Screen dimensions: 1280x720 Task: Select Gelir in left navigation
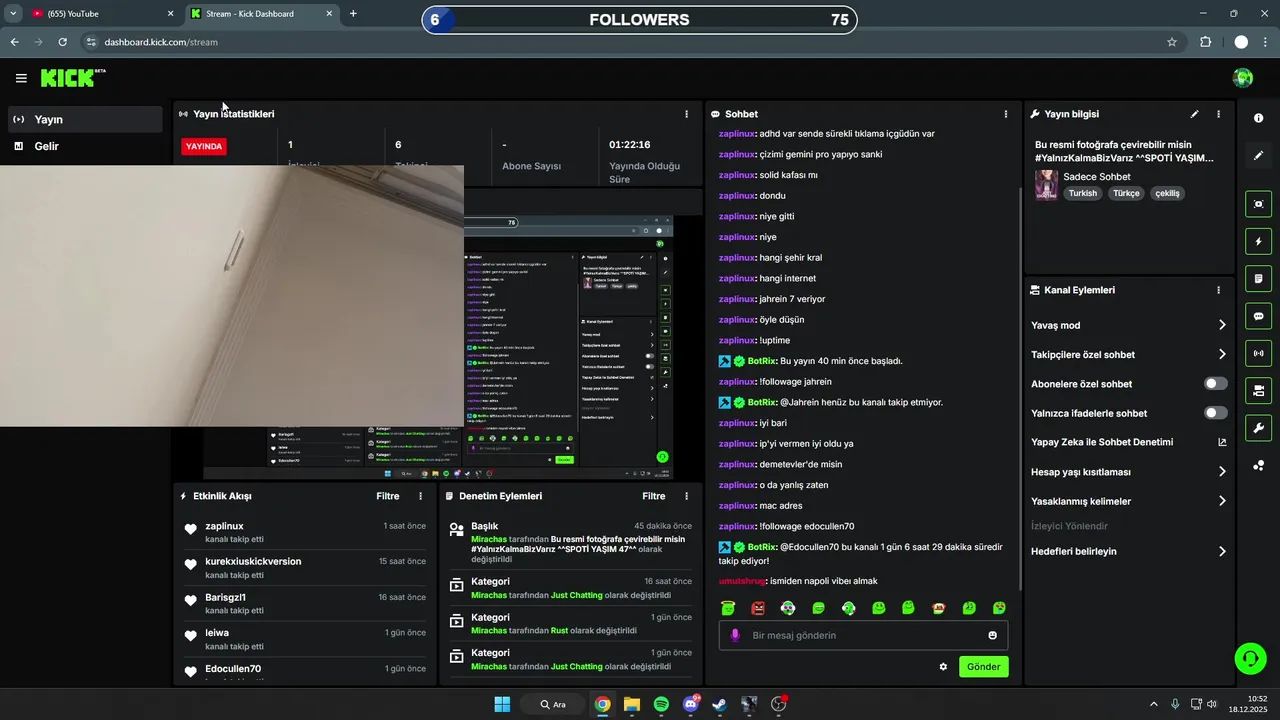coord(84,146)
